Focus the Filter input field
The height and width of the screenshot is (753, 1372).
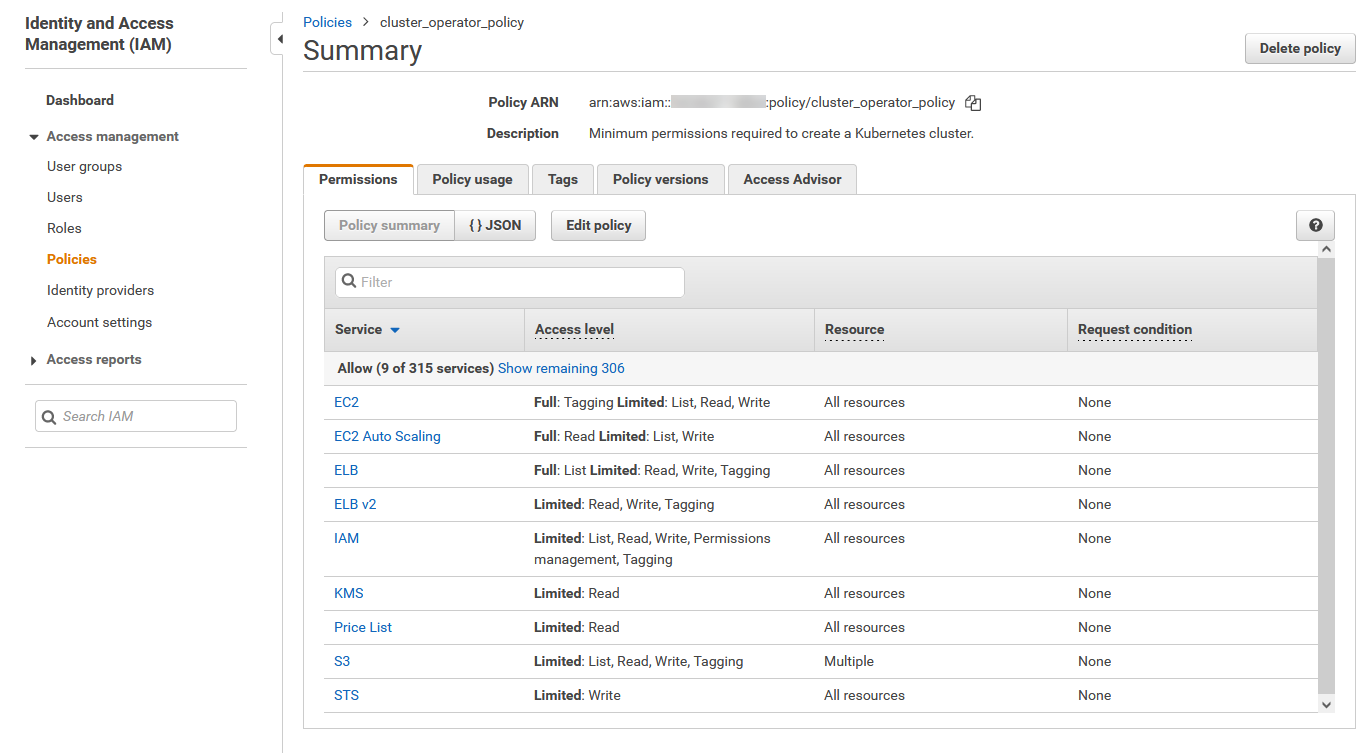pos(510,282)
